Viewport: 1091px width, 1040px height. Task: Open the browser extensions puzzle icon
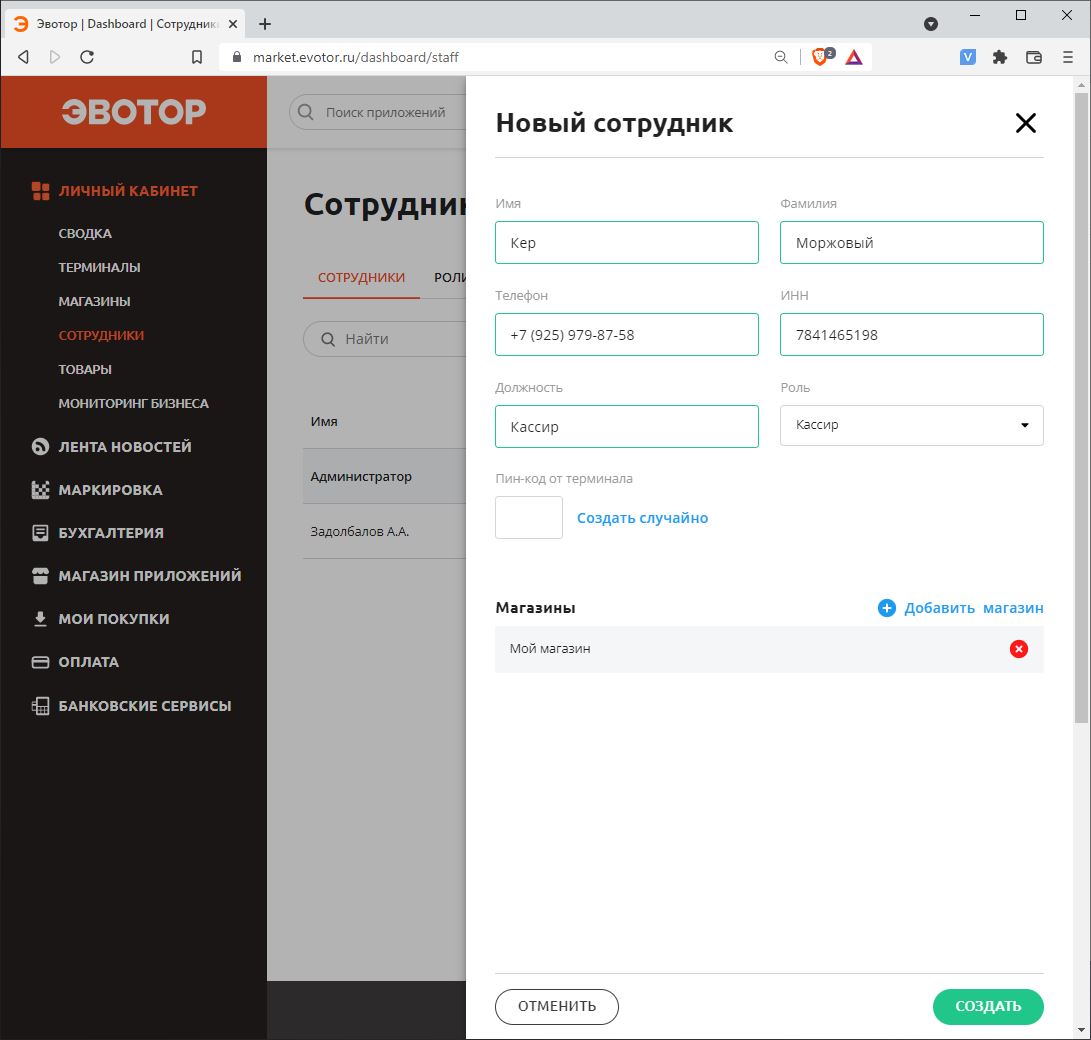pyautogui.click(x=999, y=57)
